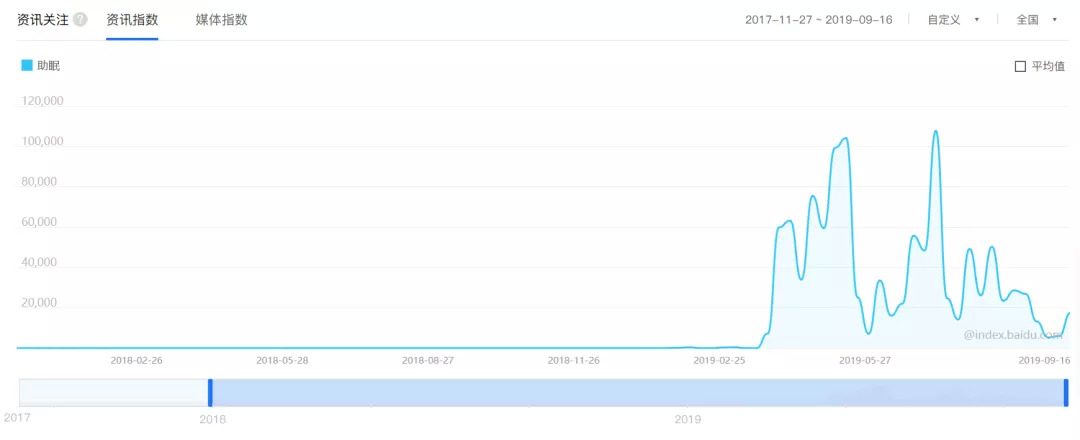Click the @index.baidu.com watermark
This screenshot has width=1080, height=440.
point(1012,337)
